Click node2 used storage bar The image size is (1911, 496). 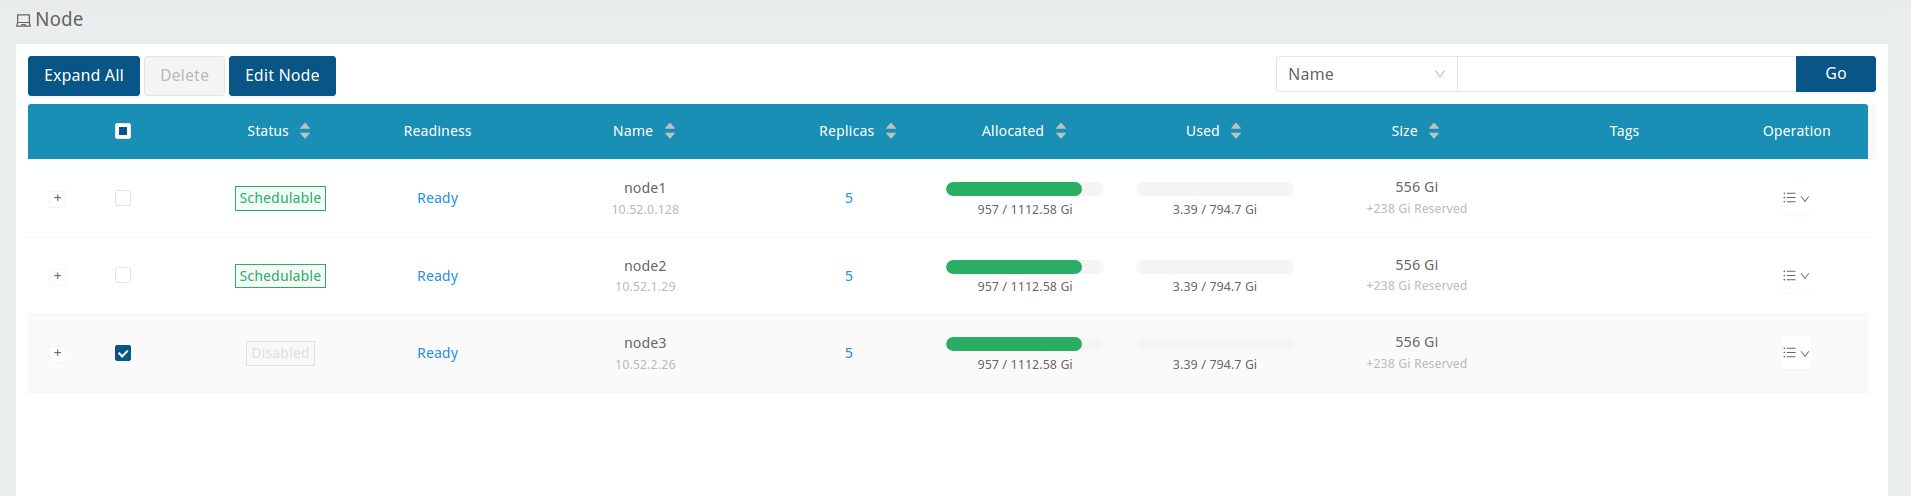[1215, 267]
